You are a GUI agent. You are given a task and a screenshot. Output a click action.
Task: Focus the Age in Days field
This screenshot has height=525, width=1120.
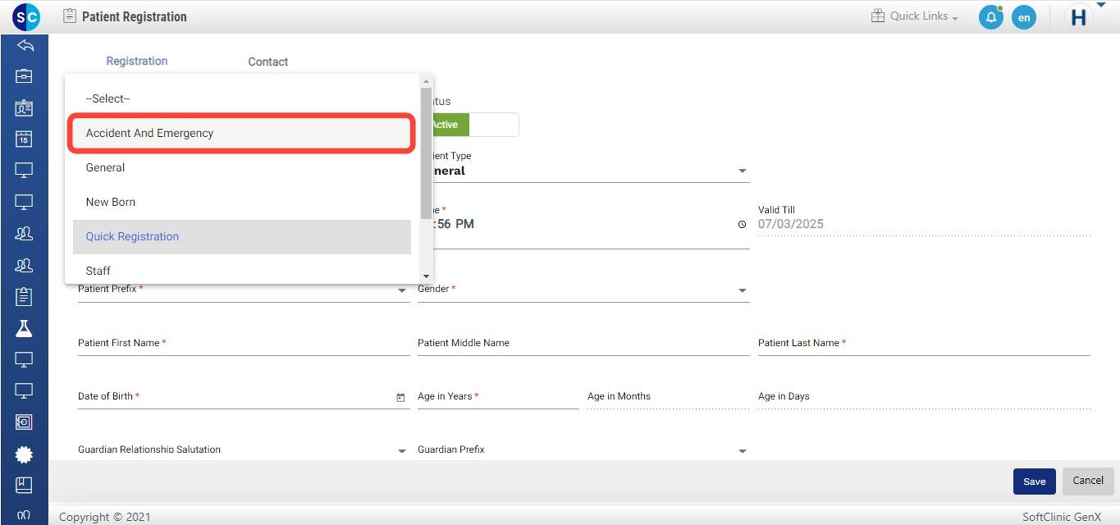(924, 397)
